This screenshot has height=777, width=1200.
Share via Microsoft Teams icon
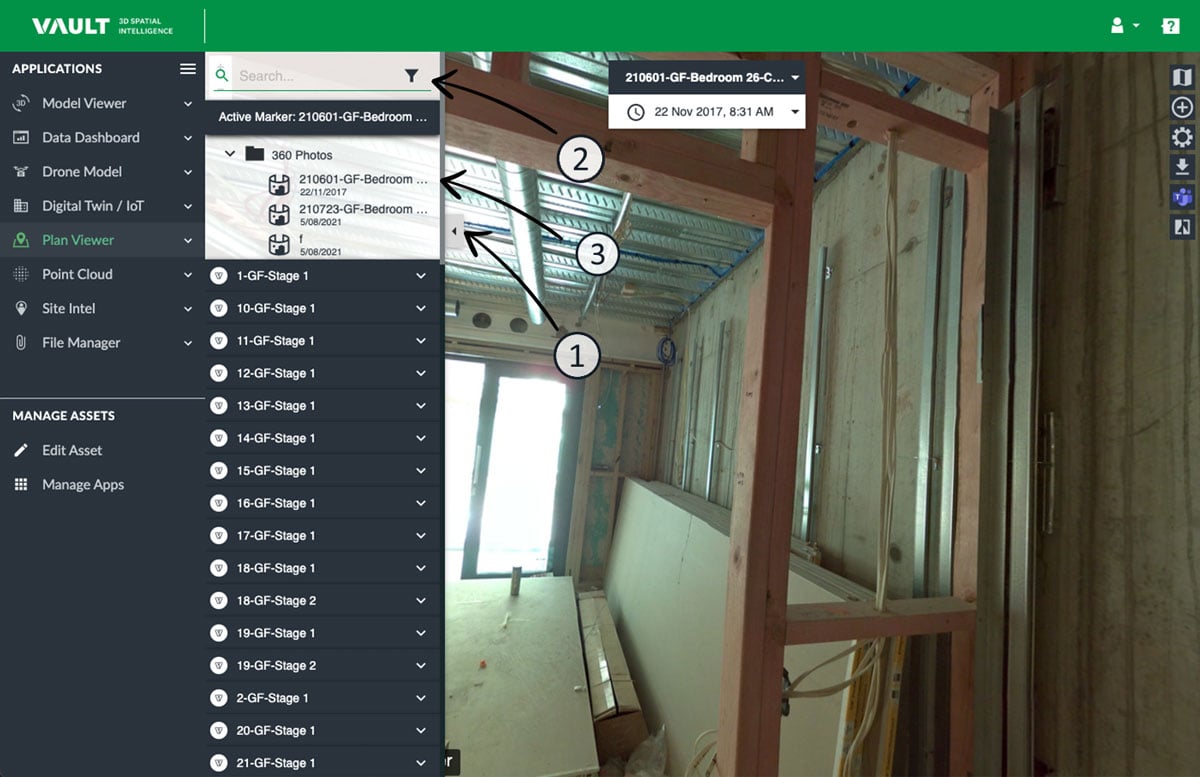pyautogui.click(x=1181, y=197)
